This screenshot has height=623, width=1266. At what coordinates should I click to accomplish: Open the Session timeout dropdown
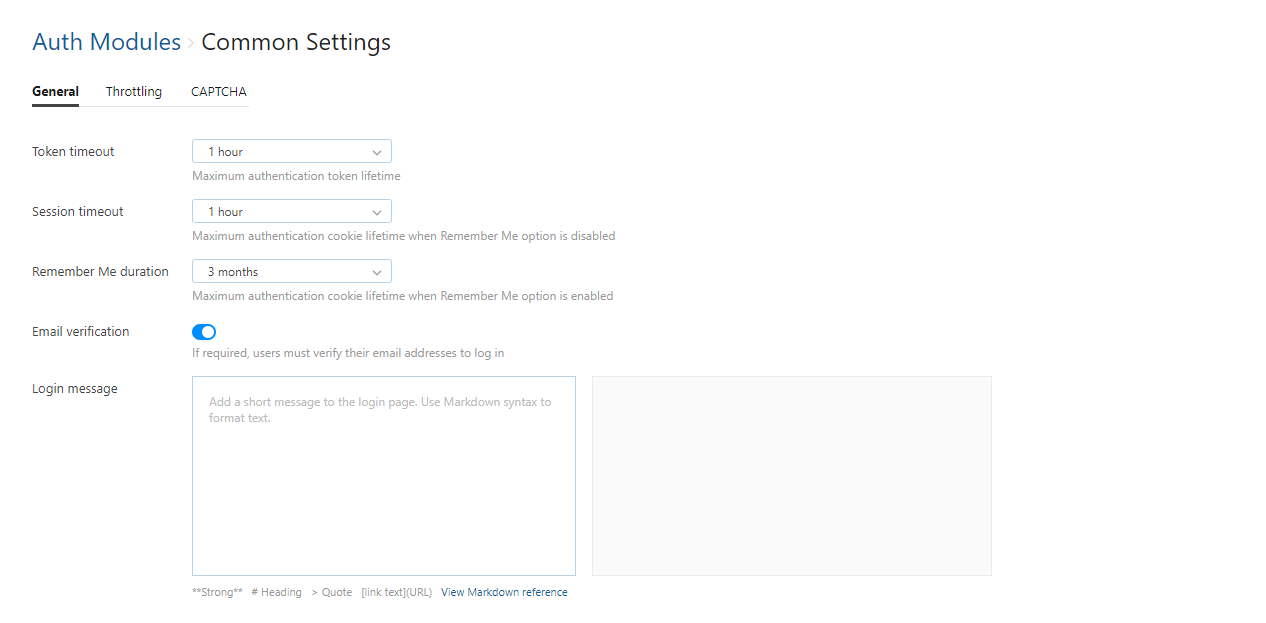click(291, 212)
